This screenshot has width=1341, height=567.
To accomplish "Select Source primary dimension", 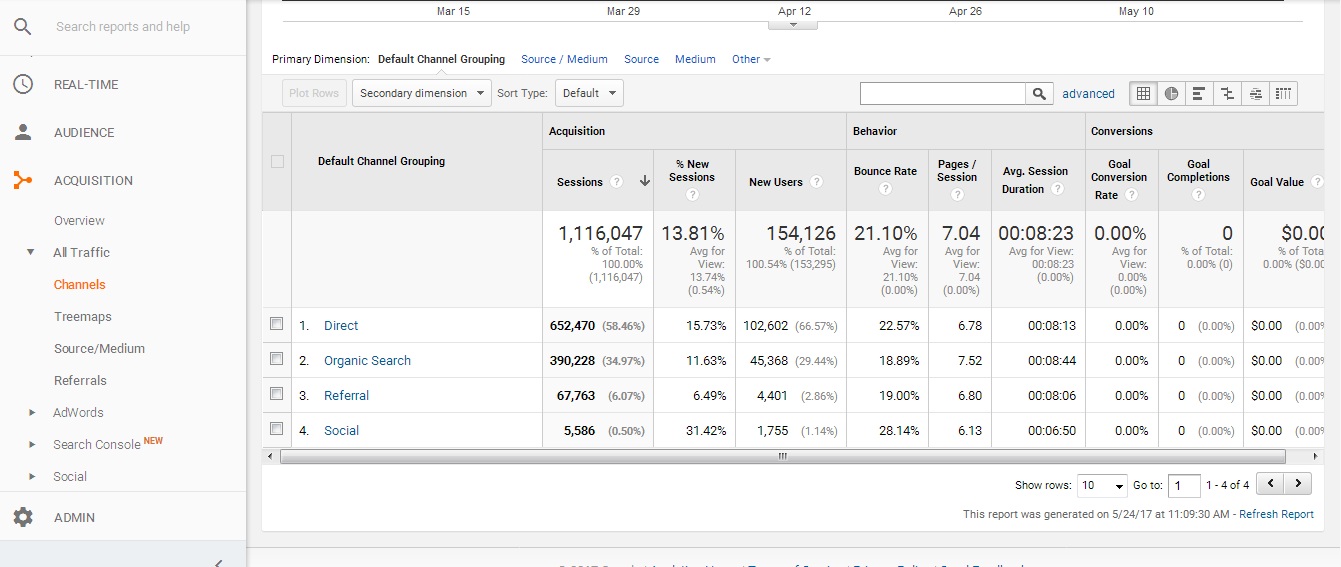I will (641, 59).
